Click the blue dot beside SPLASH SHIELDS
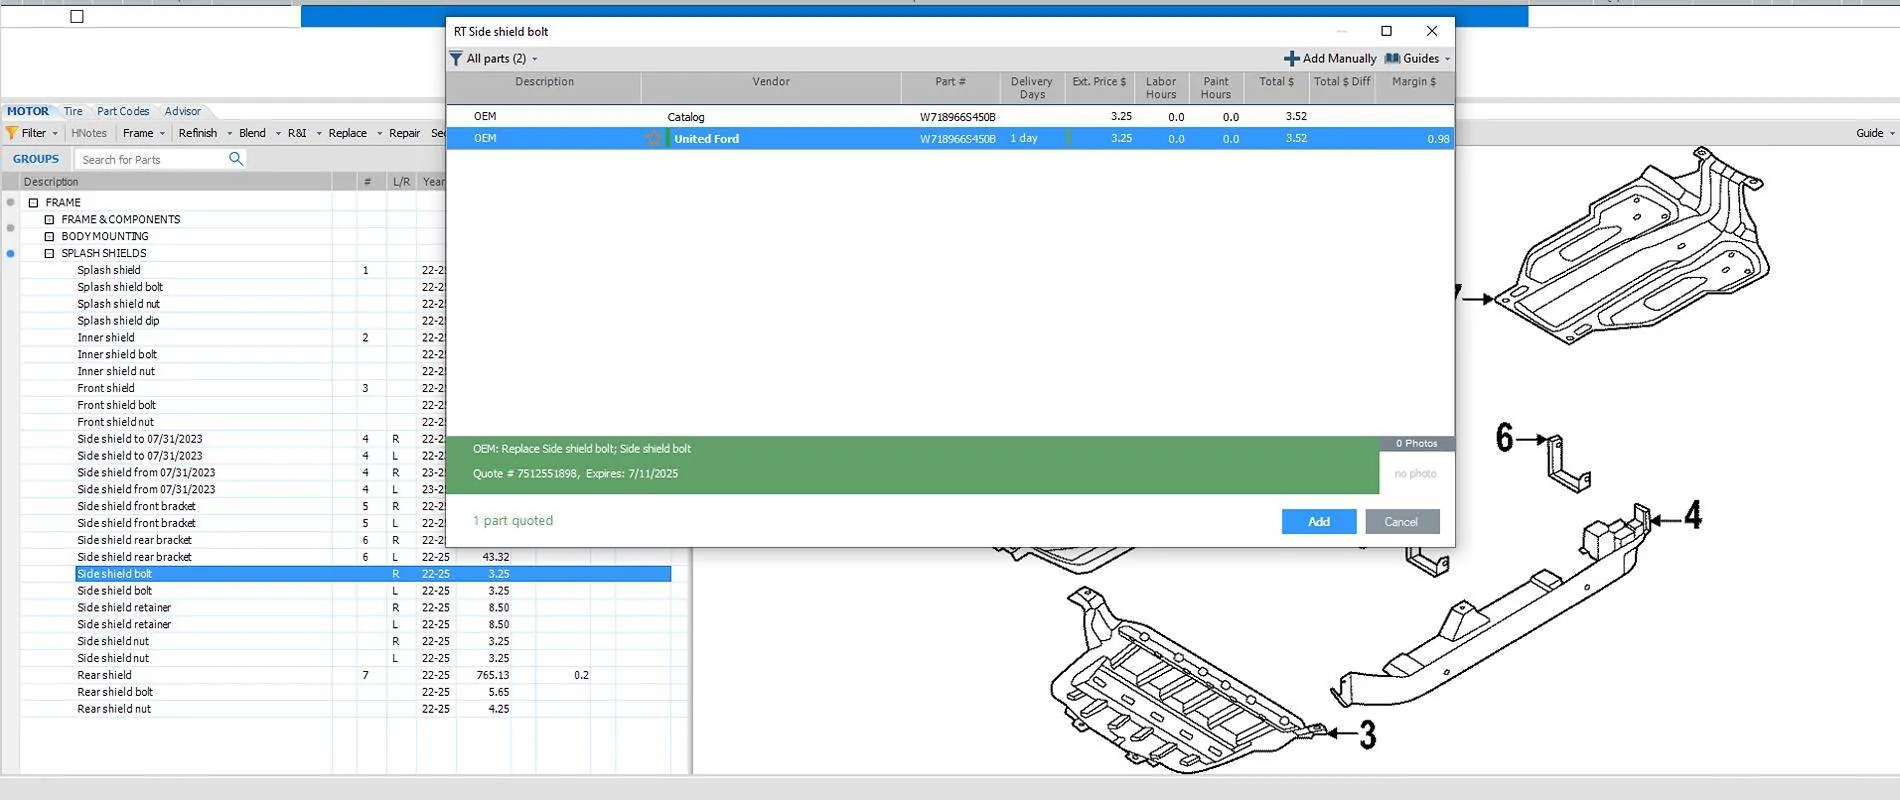This screenshot has height=800, width=1900. 11,254
